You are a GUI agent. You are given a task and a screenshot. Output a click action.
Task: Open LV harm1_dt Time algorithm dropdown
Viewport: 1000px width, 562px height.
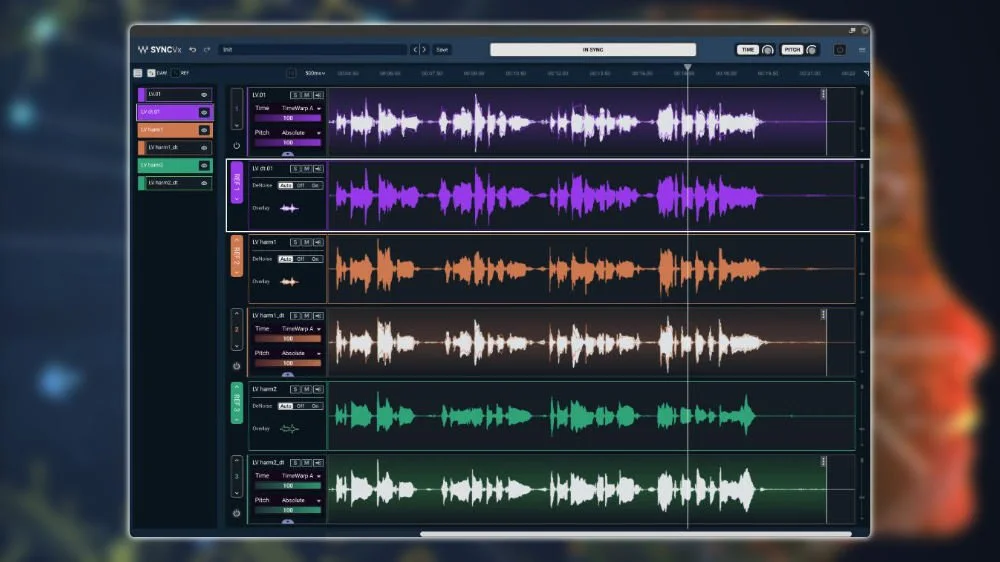click(x=300, y=329)
